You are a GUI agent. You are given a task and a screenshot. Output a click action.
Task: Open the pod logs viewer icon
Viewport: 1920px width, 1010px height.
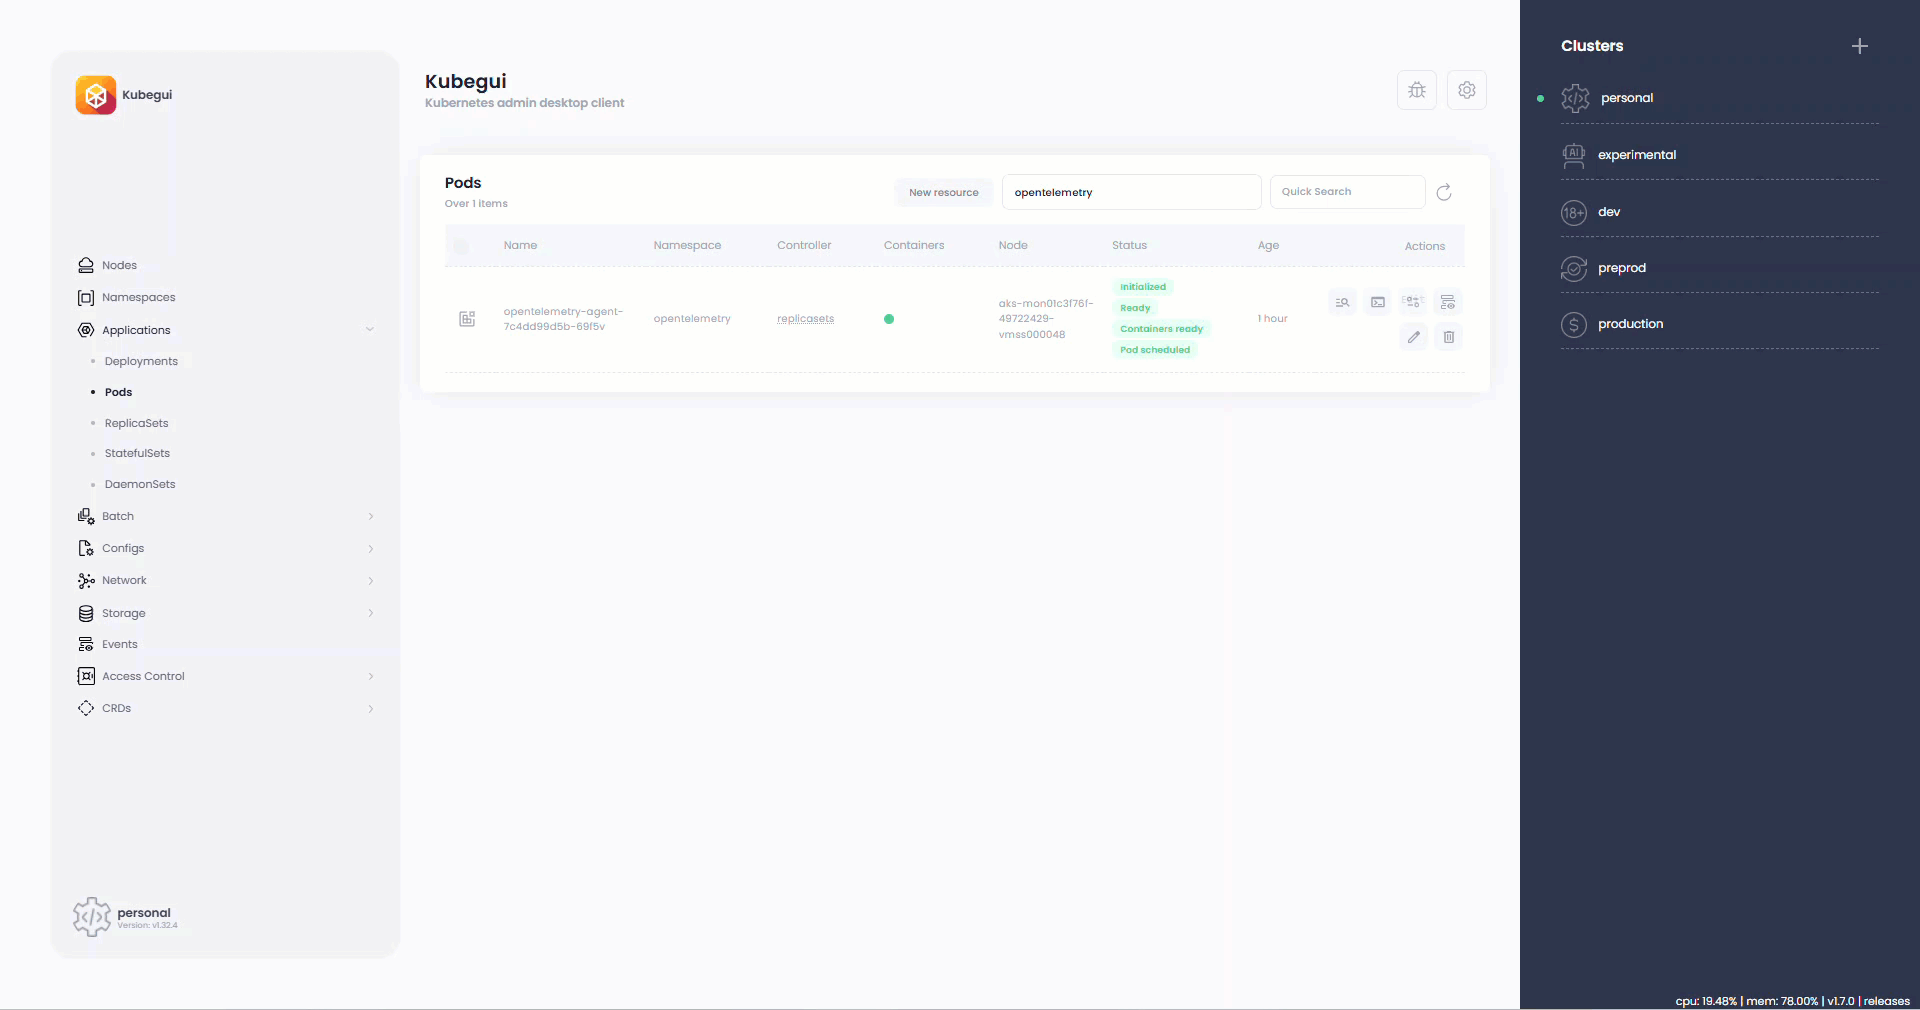pos(1343,302)
